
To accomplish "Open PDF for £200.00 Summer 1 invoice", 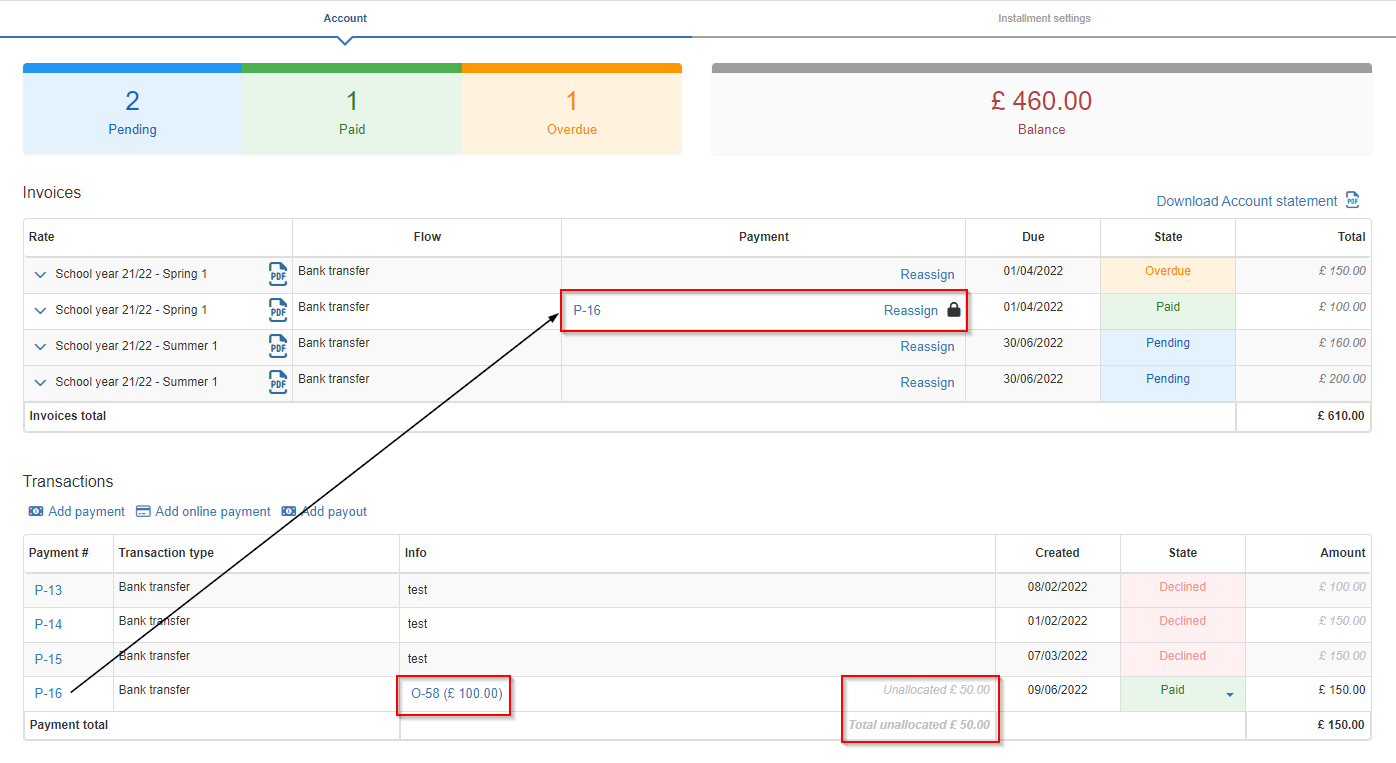I will pyautogui.click(x=278, y=382).
